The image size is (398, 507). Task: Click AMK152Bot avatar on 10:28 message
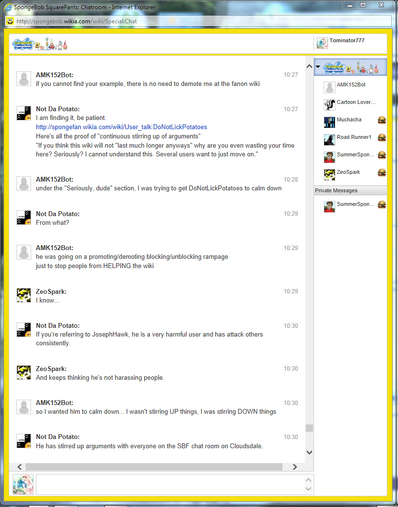click(24, 183)
